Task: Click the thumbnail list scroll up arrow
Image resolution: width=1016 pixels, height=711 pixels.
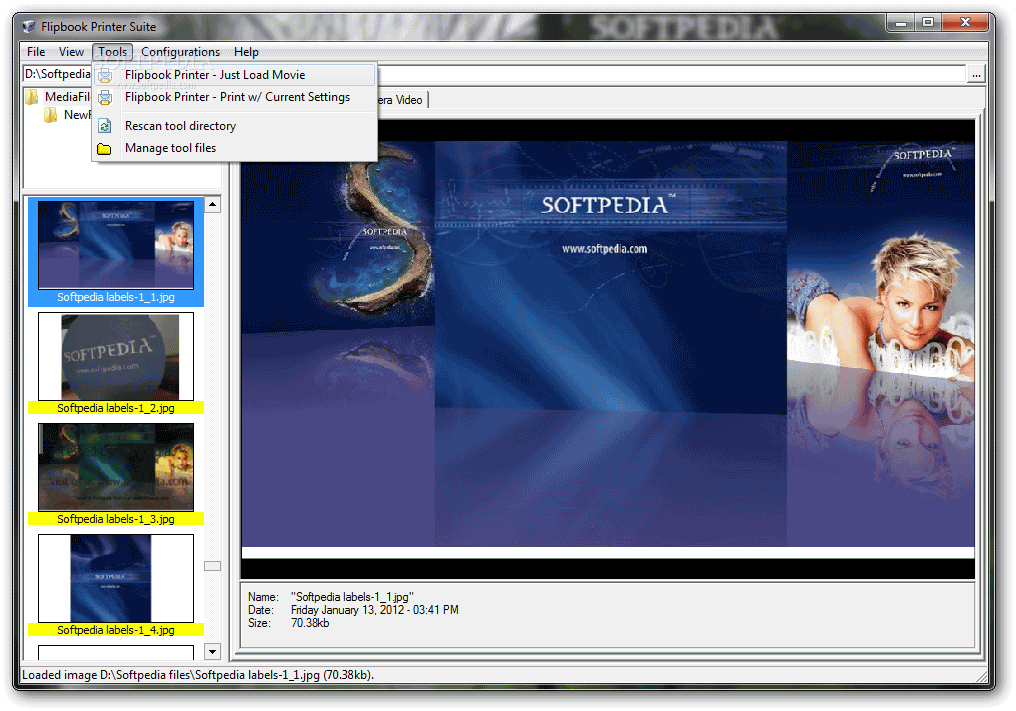Action: pos(213,205)
